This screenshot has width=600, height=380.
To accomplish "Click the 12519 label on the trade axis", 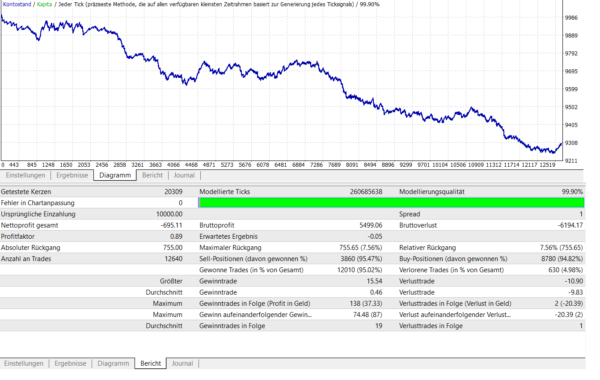I will click(547, 165).
